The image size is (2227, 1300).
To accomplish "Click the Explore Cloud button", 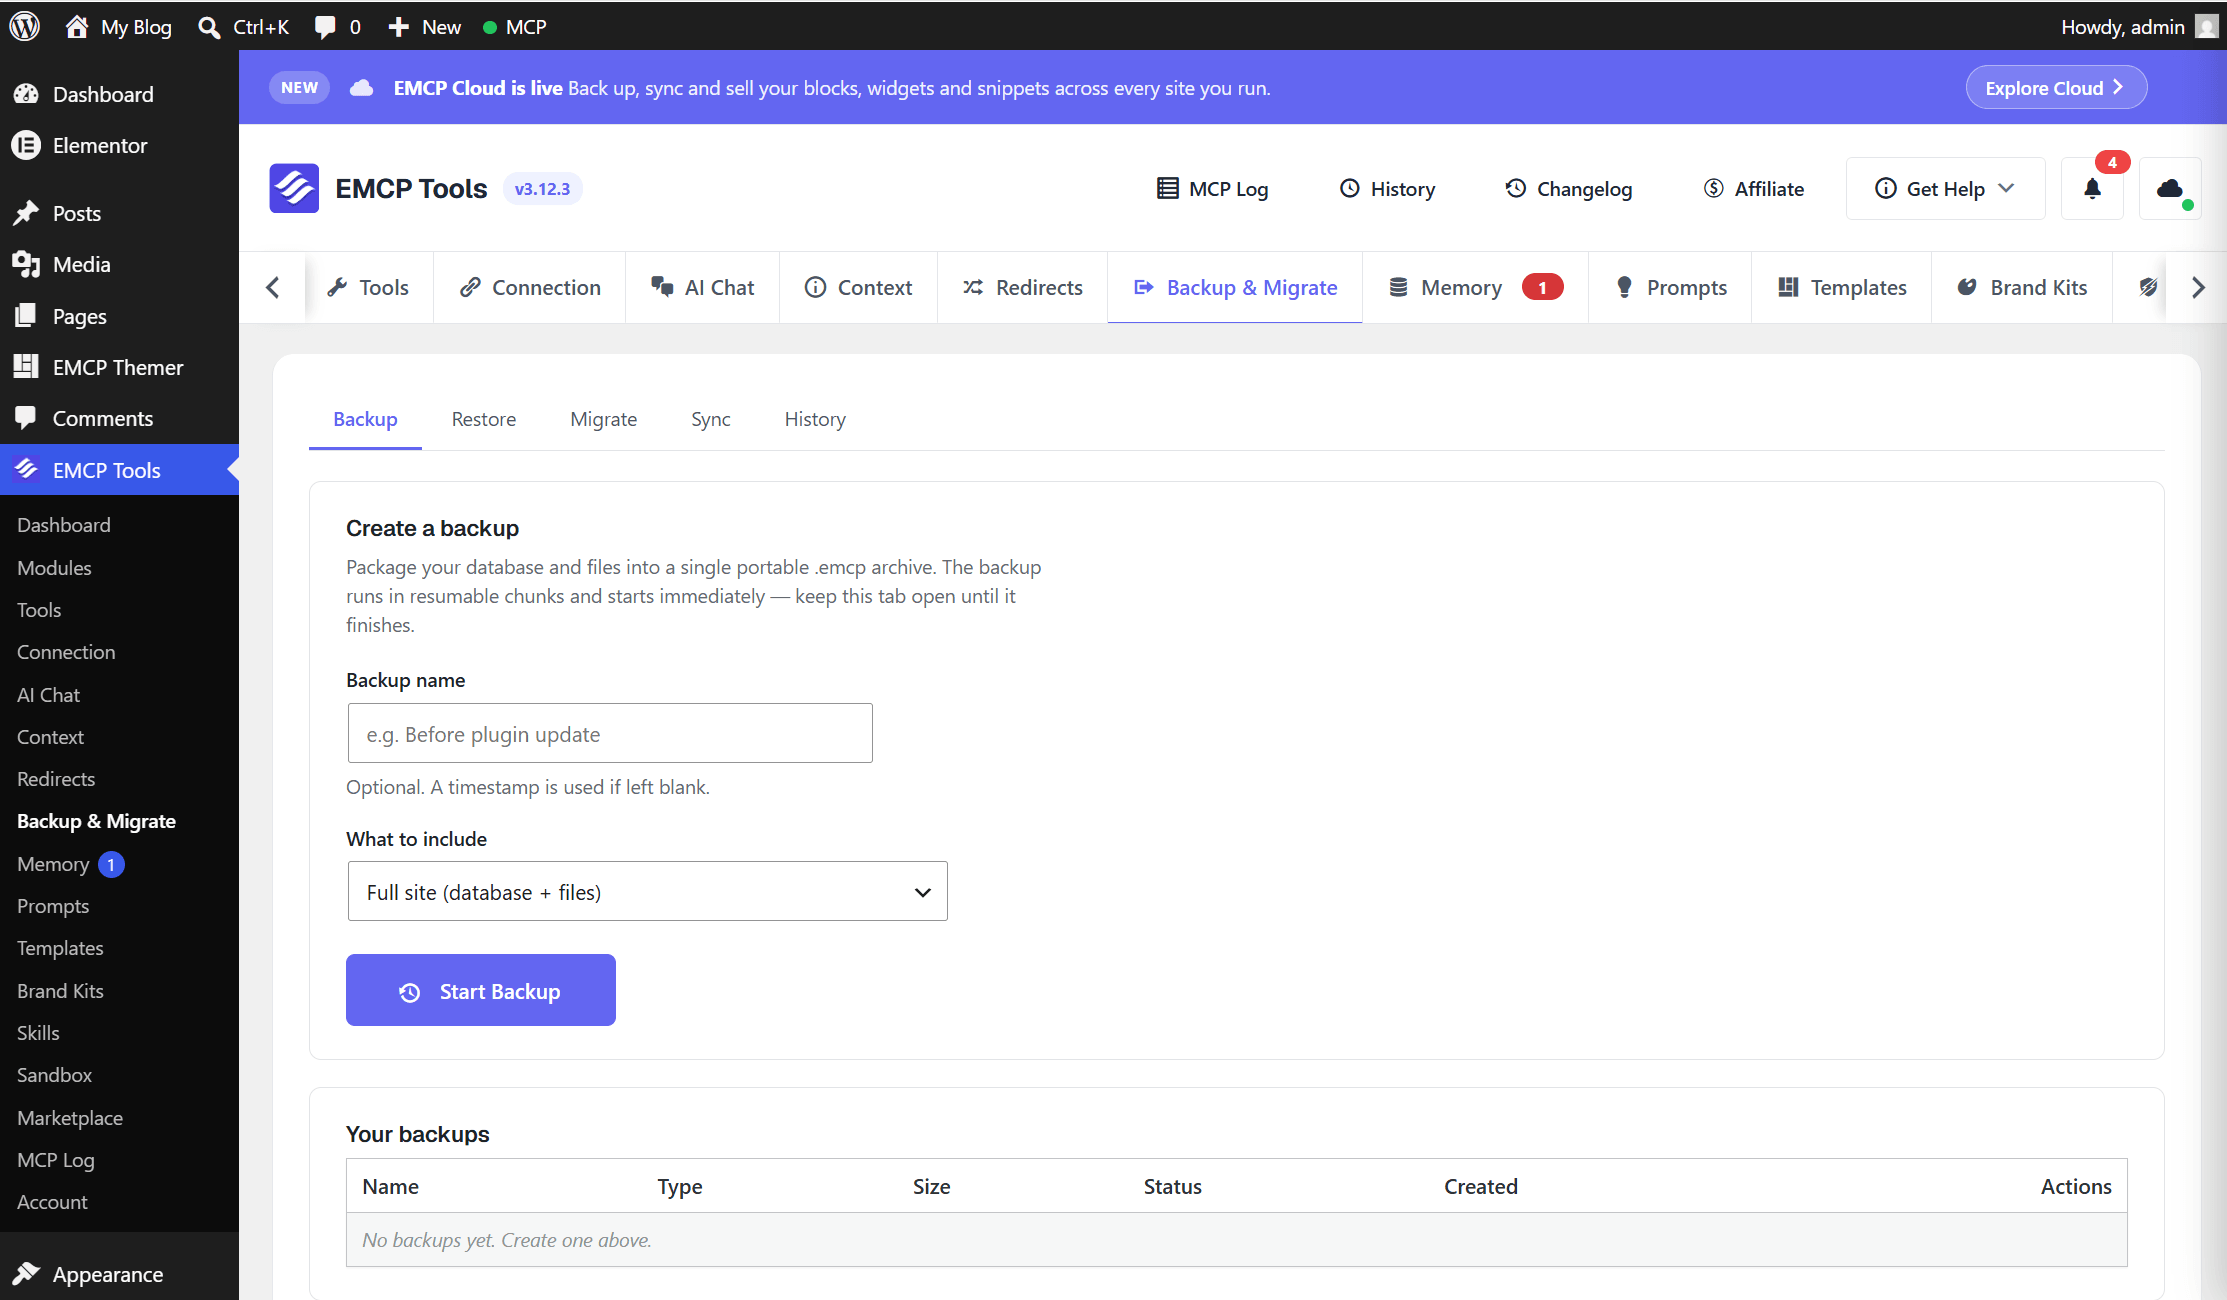I will click(2056, 87).
